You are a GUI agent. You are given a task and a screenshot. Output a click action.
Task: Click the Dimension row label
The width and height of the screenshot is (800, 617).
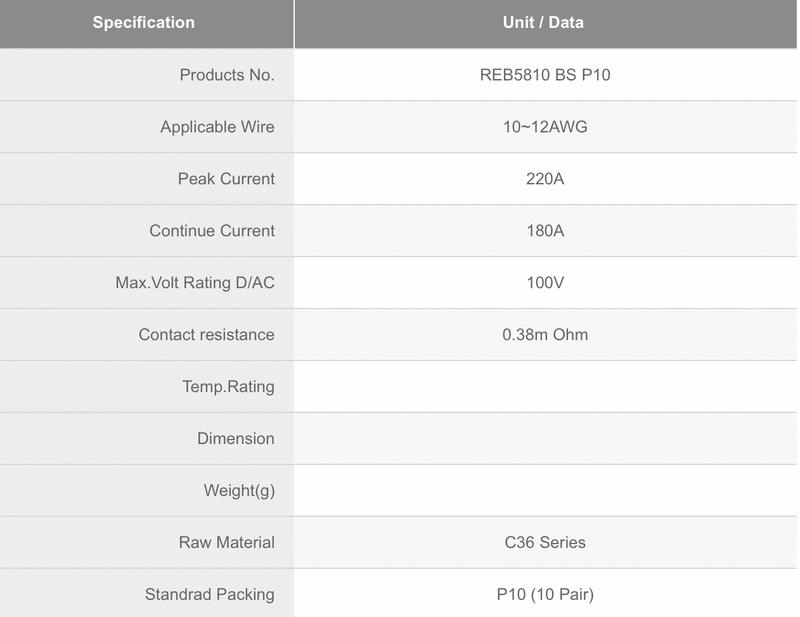coord(236,439)
